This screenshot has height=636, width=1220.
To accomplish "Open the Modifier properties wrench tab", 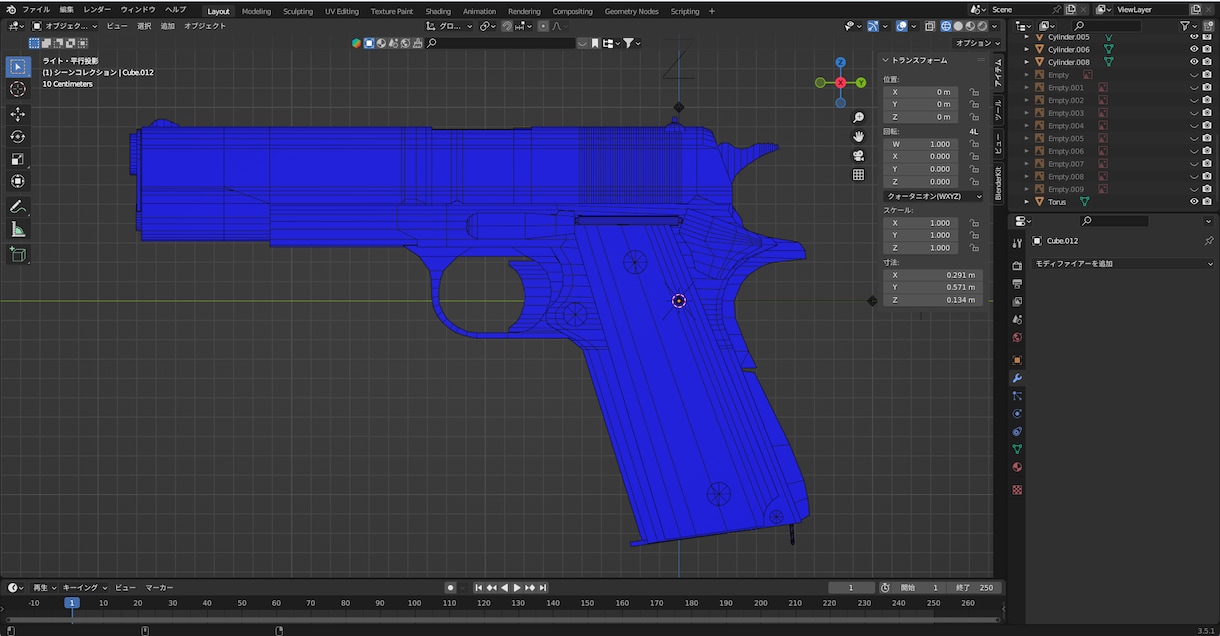I will (x=1017, y=378).
